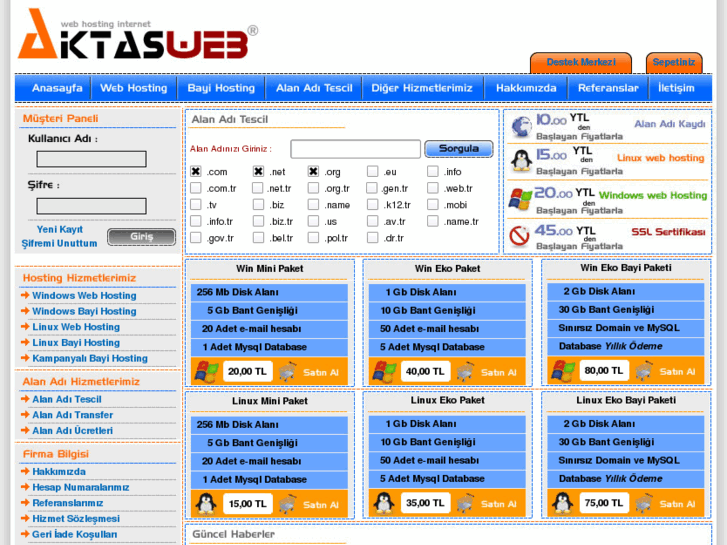The width and height of the screenshot is (727, 545).
Task: Open the Referanslar menu item
Action: click(608, 88)
